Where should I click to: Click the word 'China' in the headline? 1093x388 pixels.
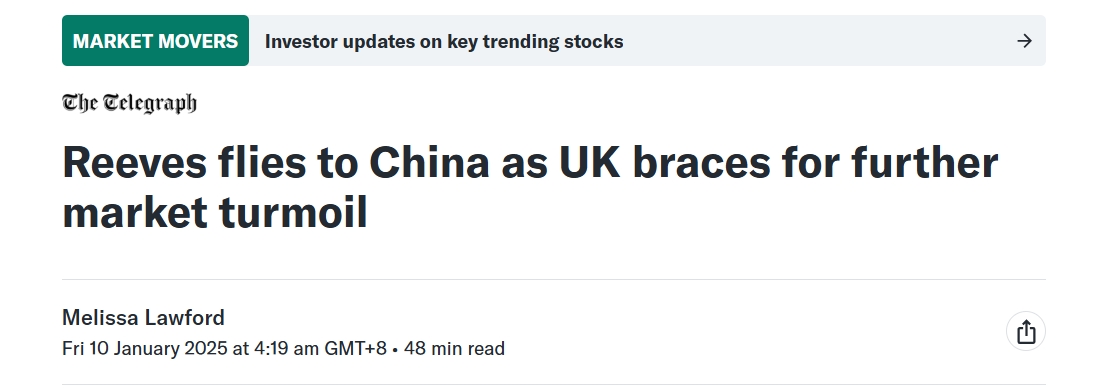click(429, 162)
